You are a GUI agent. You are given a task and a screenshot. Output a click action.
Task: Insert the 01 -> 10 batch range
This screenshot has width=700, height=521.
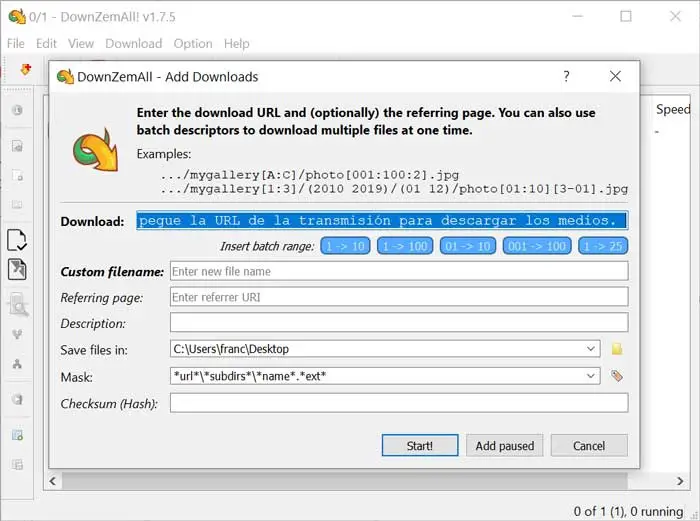(468, 246)
